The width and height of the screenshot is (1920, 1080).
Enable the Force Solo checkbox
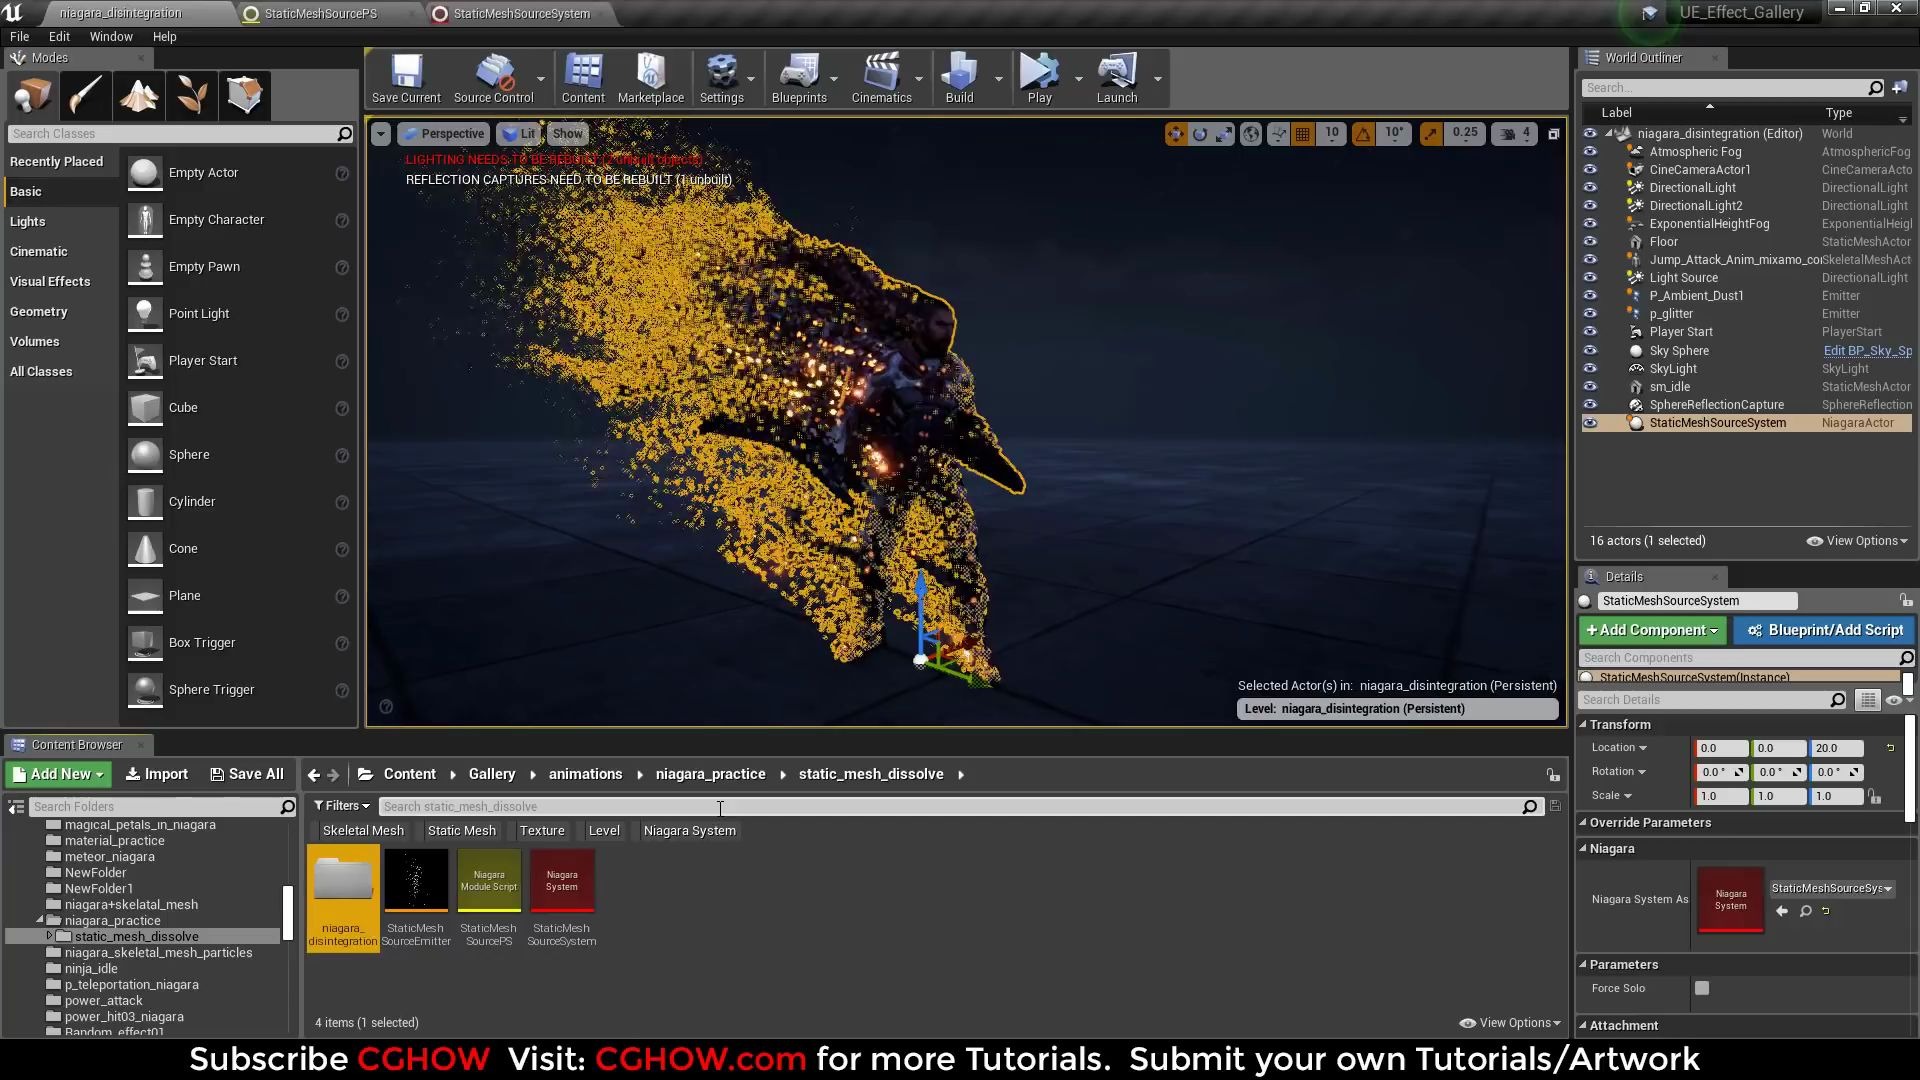pyautogui.click(x=1702, y=988)
